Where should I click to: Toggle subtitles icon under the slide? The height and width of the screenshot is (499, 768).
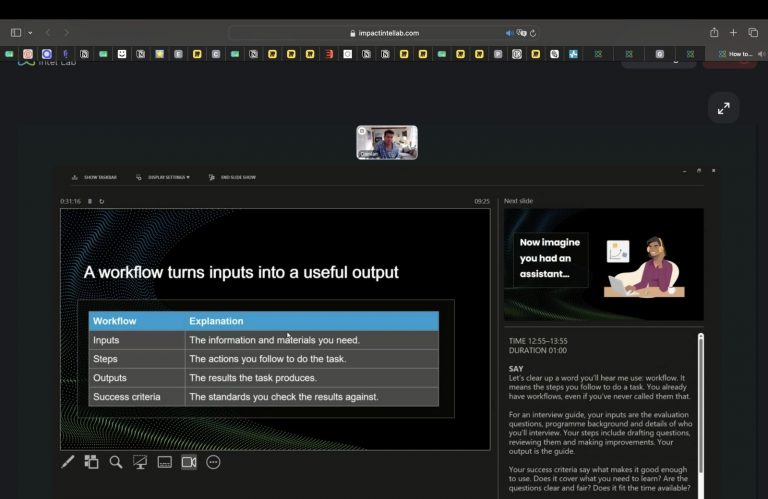(165, 462)
